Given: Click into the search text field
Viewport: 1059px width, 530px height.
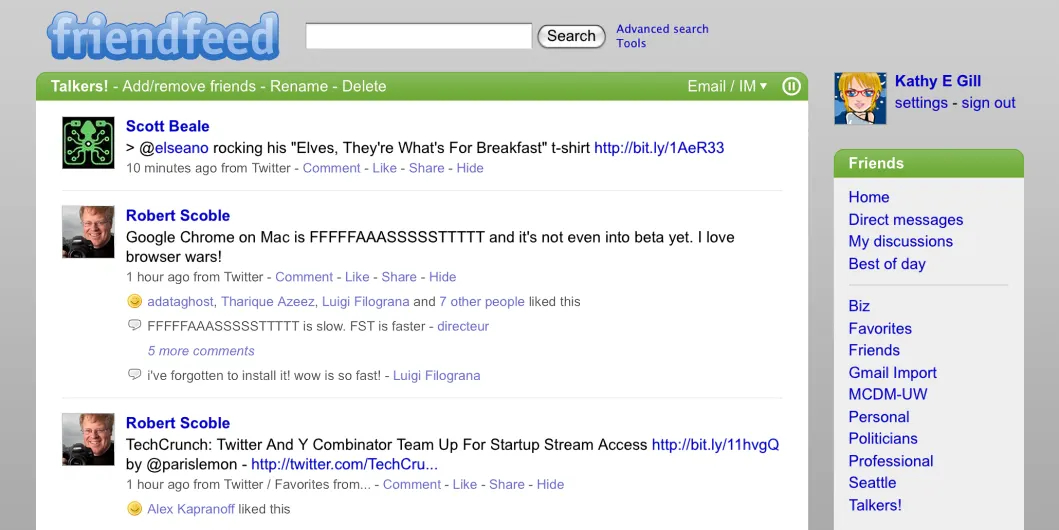Looking at the screenshot, I should pos(418,36).
